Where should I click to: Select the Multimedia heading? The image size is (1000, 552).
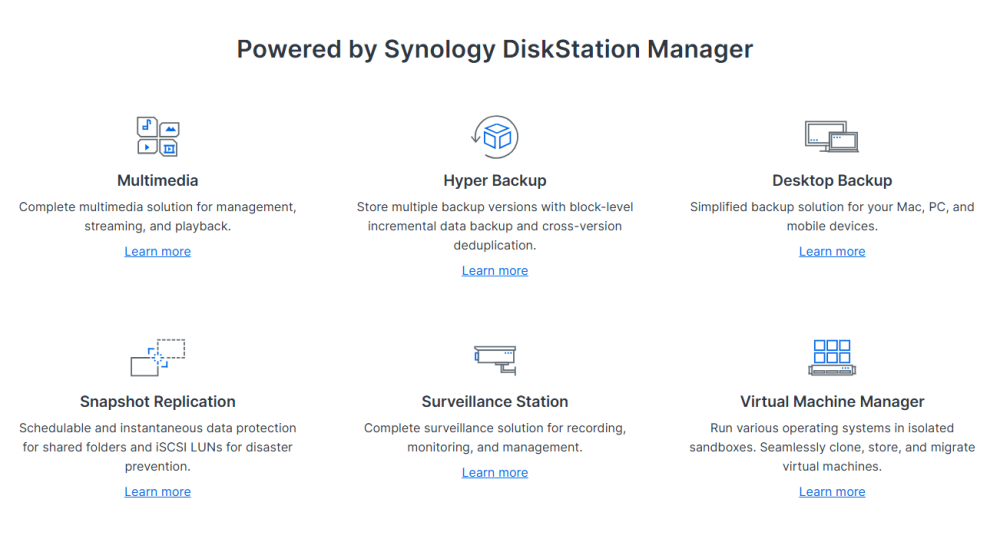[x=158, y=180]
